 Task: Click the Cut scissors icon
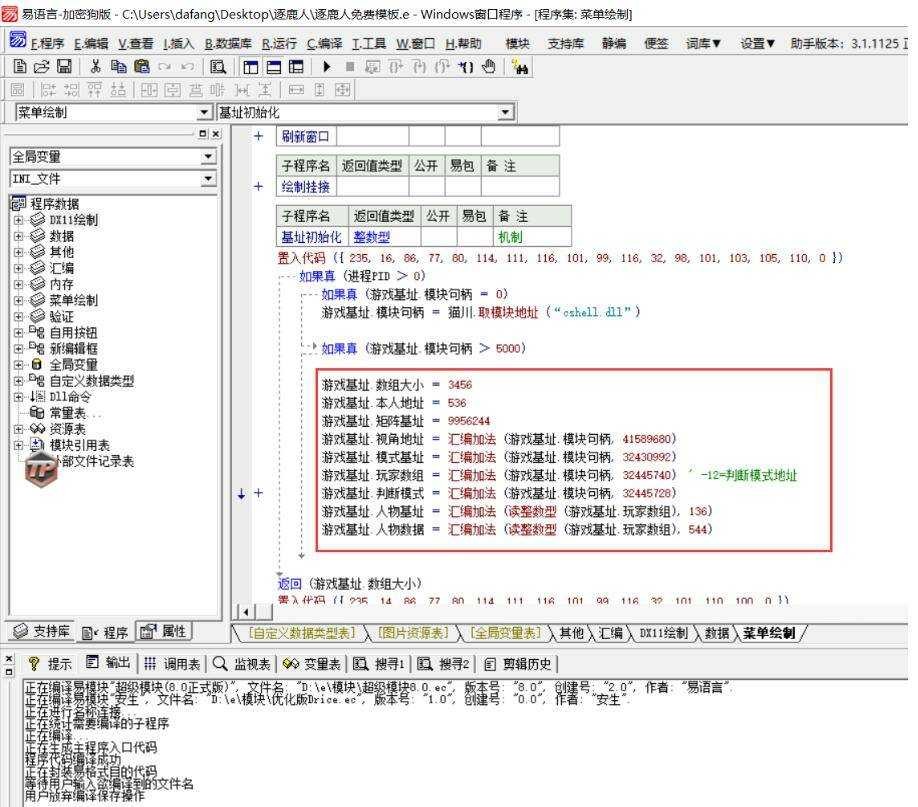95,67
